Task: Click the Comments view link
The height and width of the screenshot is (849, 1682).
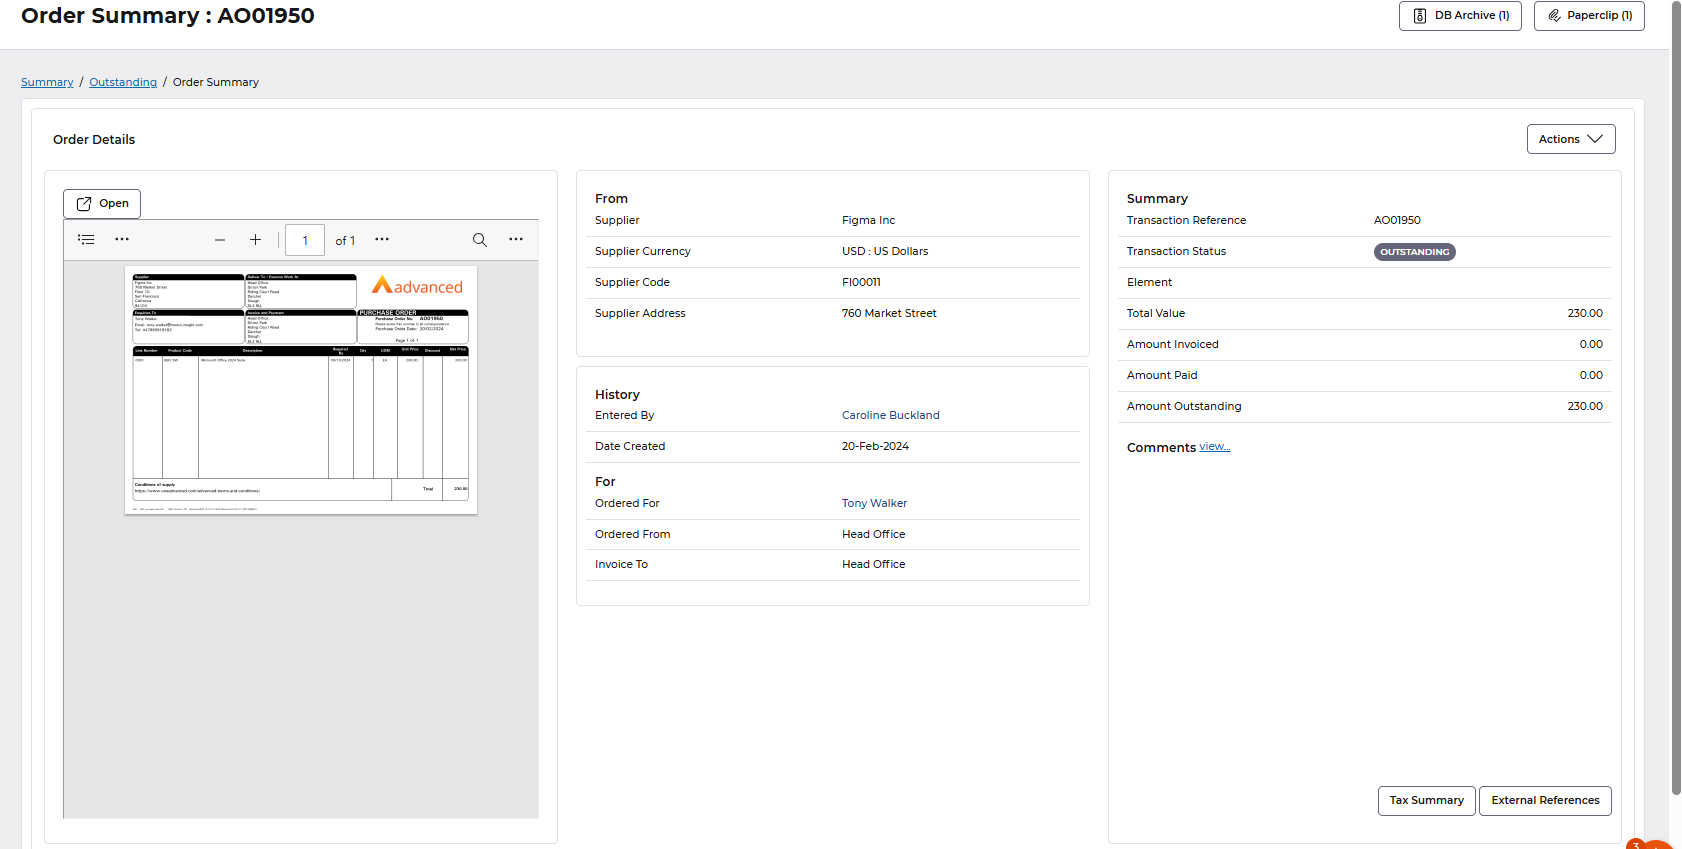Action: [1214, 447]
